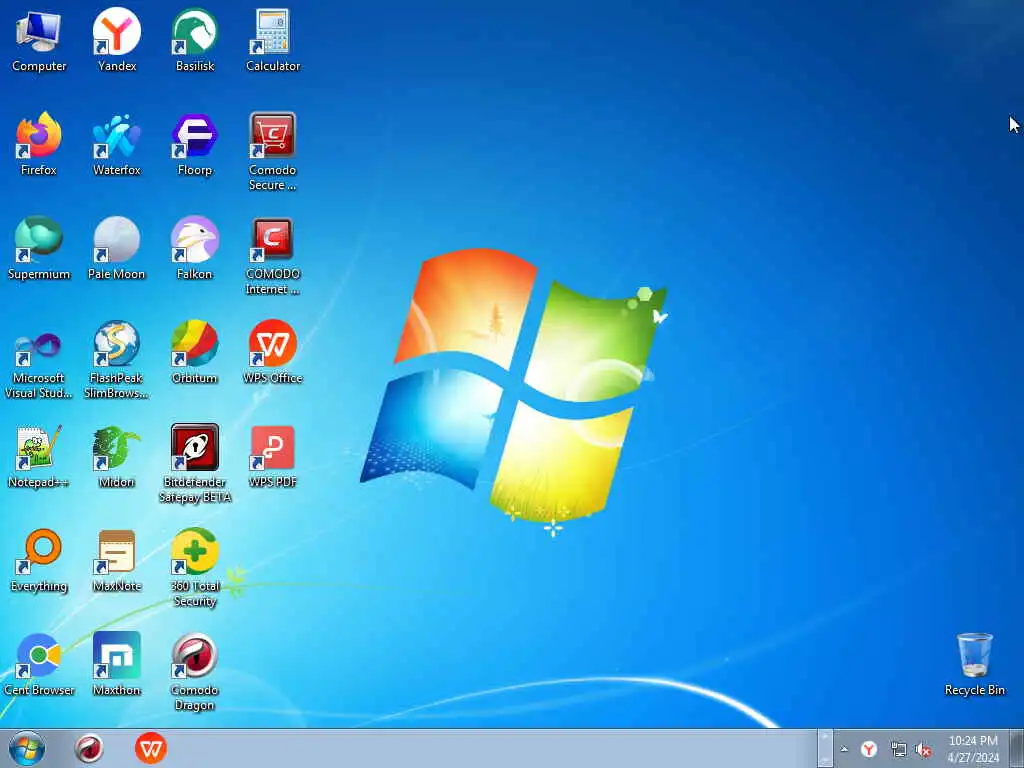The width and height of the screenshot is (1024, 768).
Task: Click the Yandex tray icon
Action: [869, 750]
